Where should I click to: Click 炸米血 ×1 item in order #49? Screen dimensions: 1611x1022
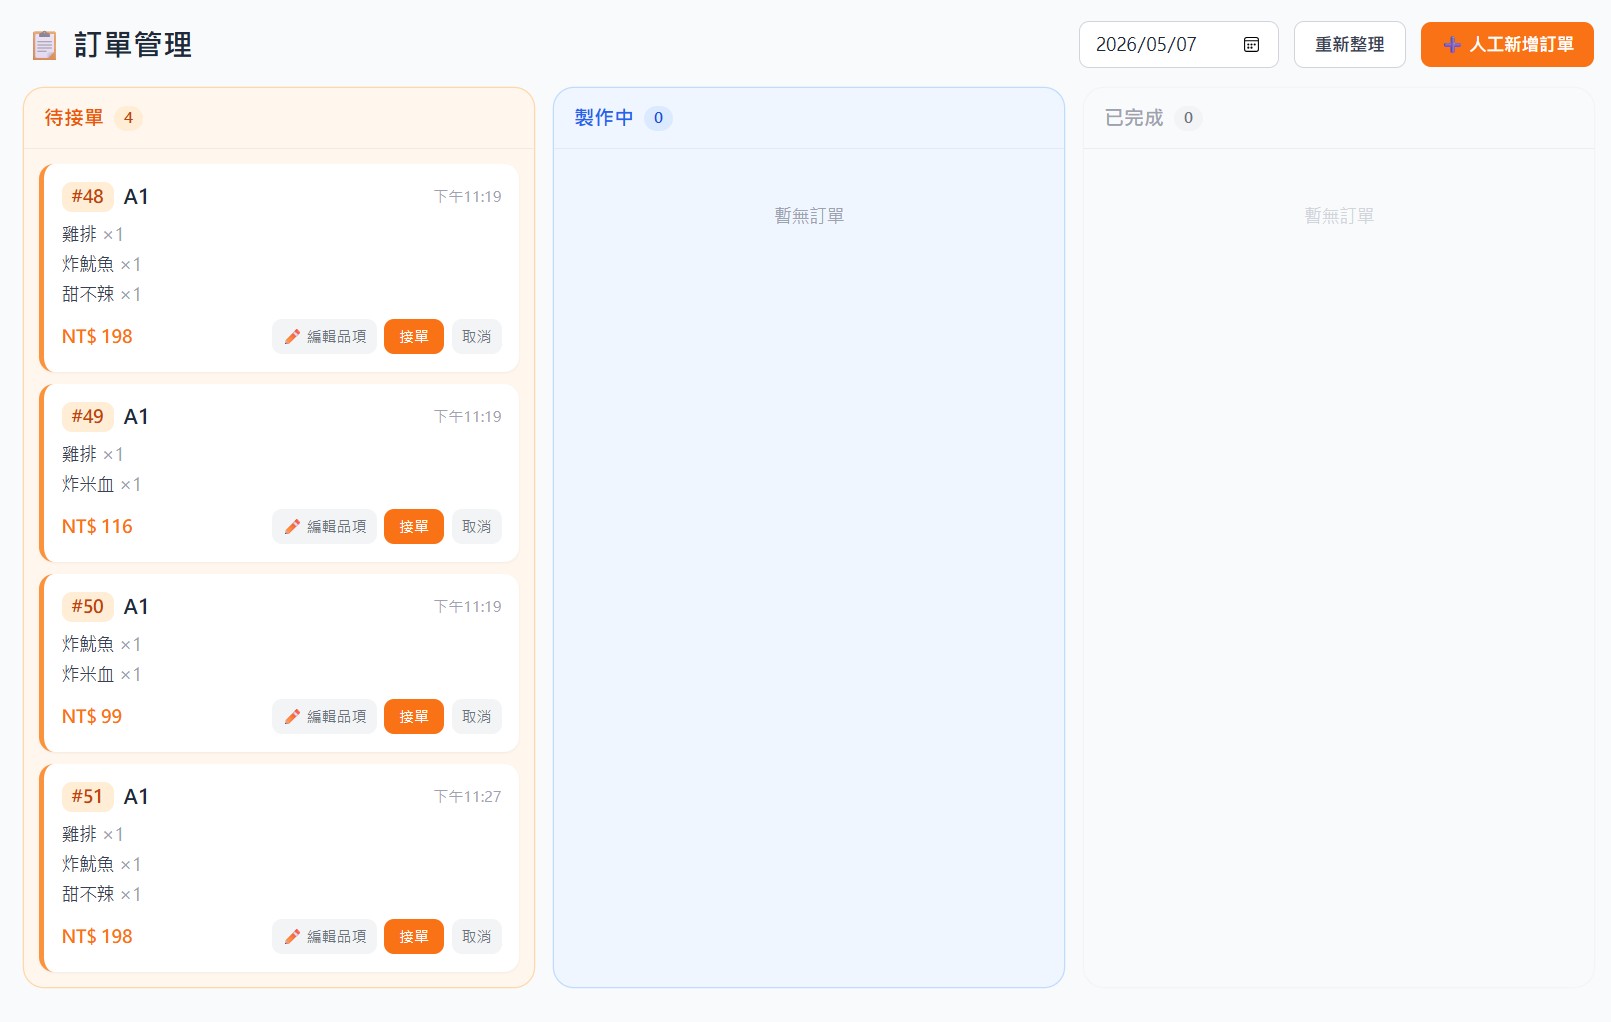coord(101,485)
